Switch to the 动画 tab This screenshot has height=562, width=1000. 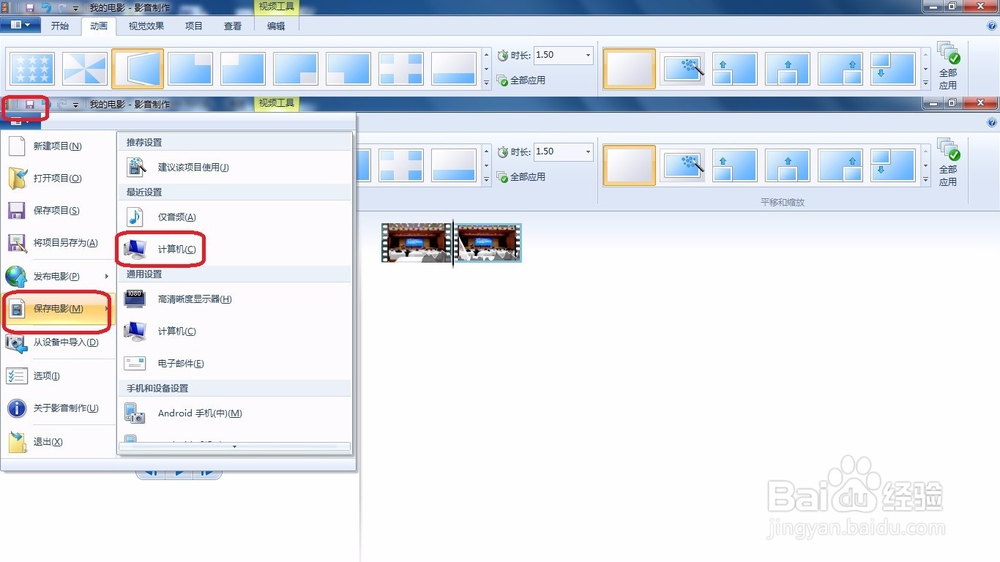(x=98, y=26)
